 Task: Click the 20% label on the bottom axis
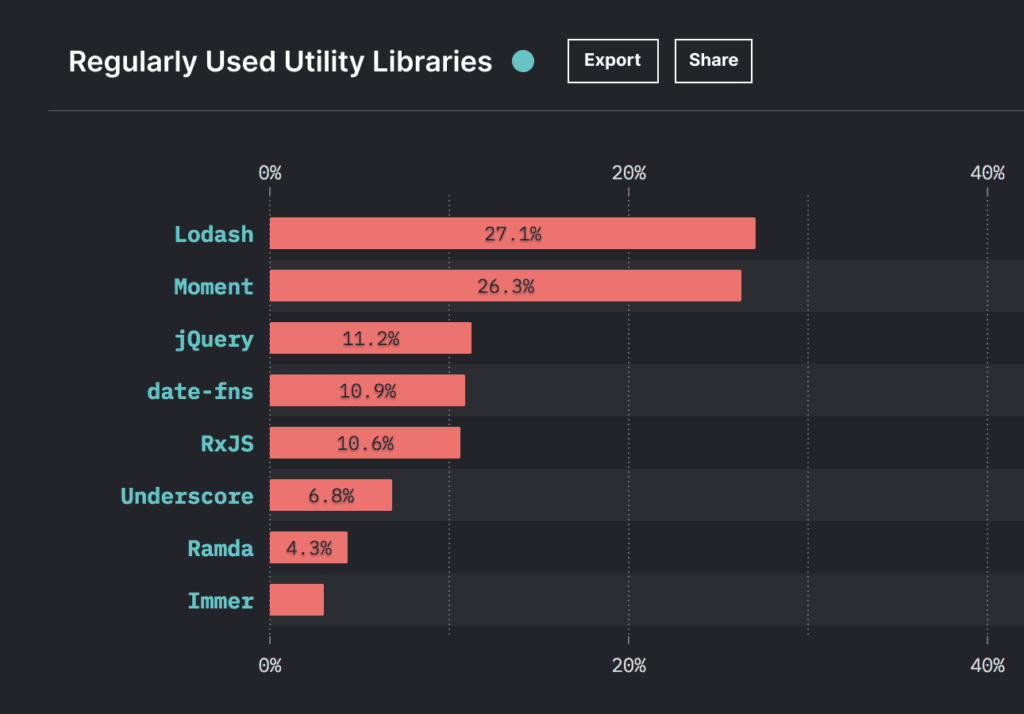[x=629, y=664]
